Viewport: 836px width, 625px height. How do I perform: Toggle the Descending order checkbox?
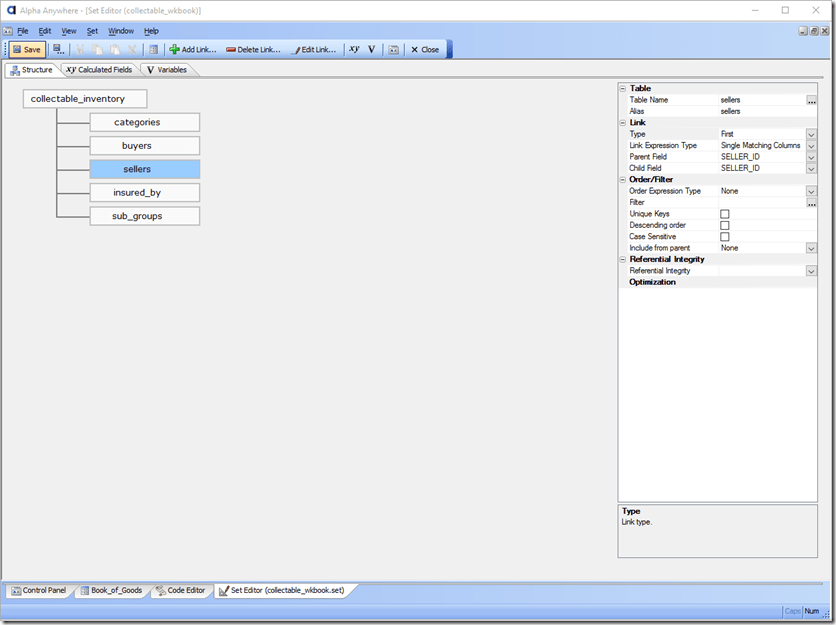[x=725, y=226]
